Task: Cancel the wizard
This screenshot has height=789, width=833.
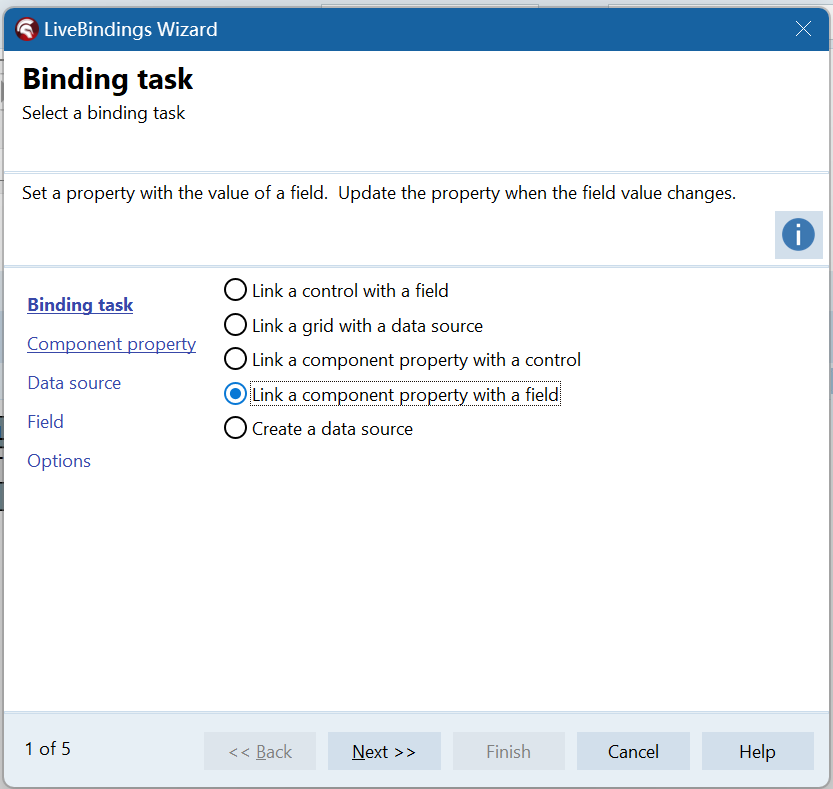Action: coord(633,751)
